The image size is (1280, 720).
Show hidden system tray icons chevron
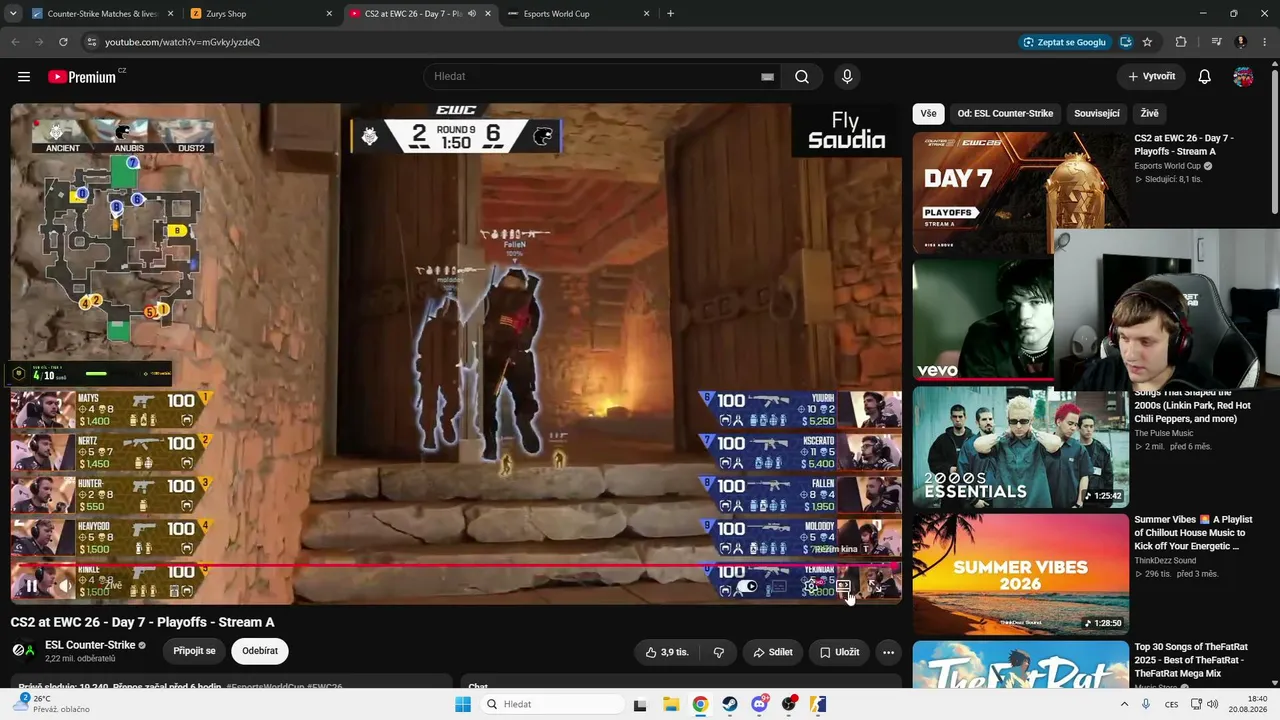coord(1124,704)
